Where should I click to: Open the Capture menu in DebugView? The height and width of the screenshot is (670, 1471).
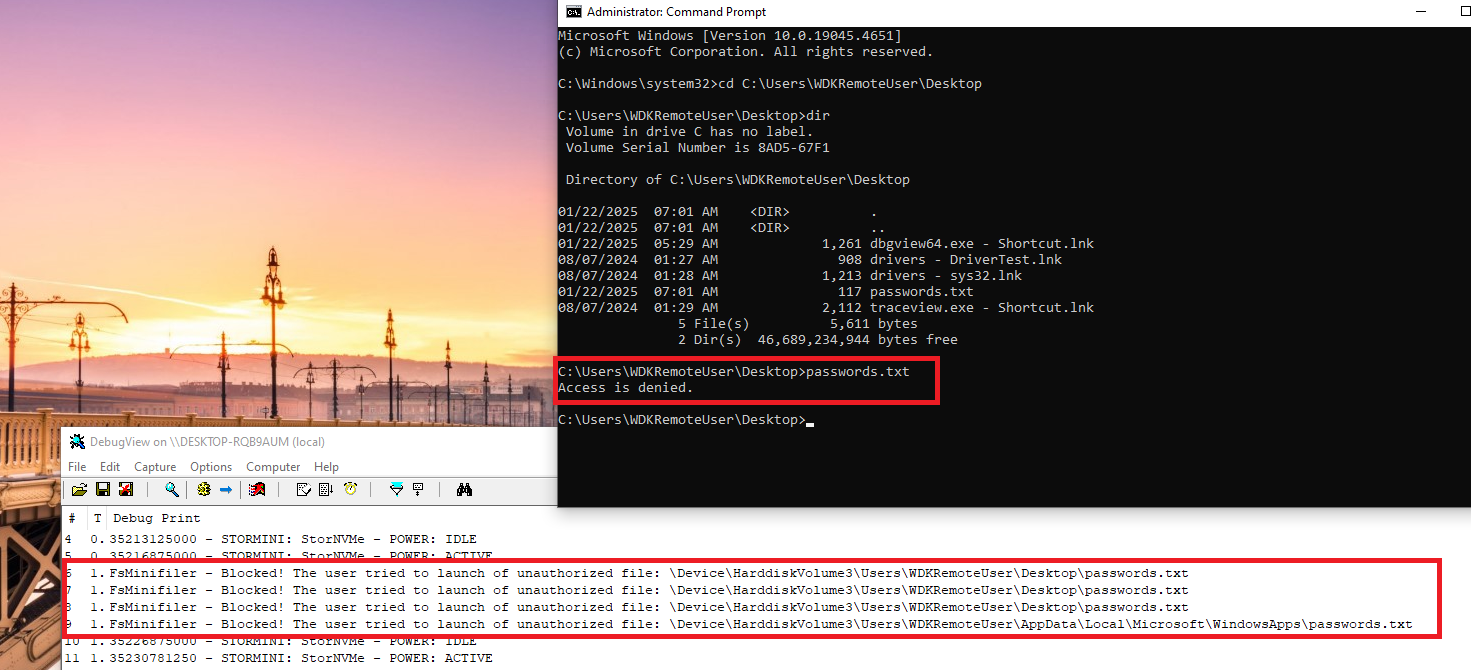click(155, 467)
